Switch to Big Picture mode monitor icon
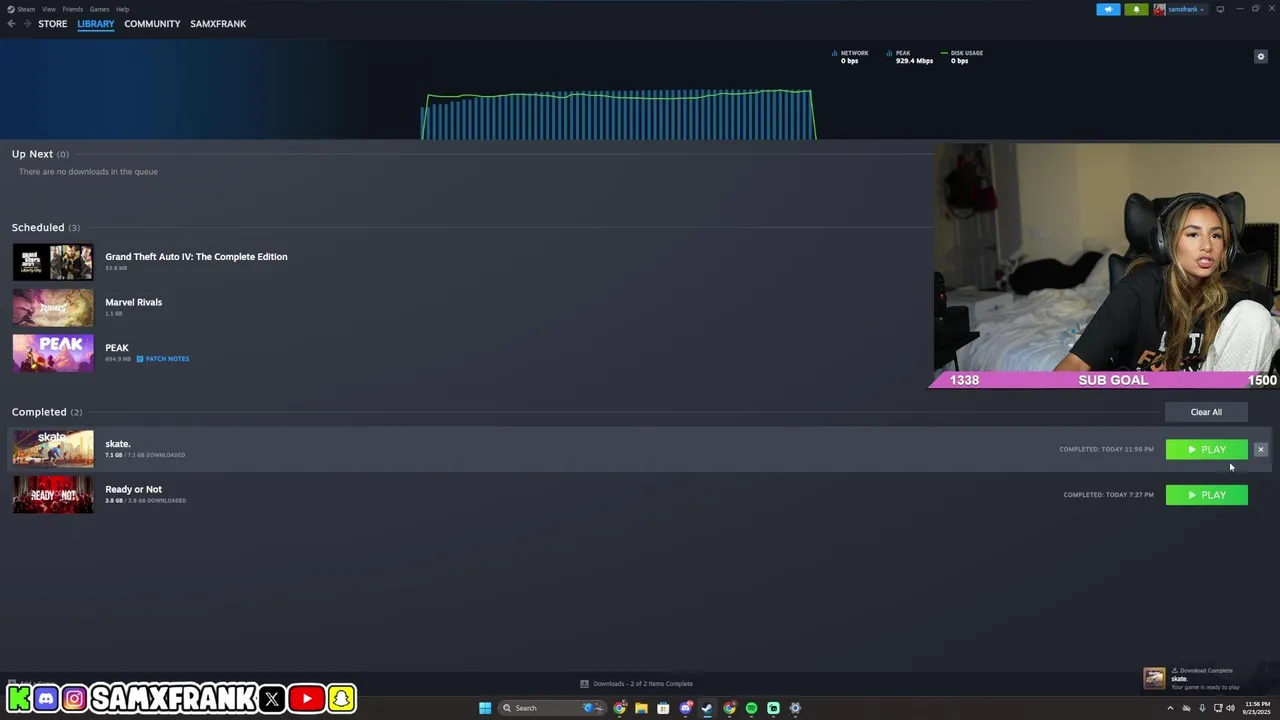The height and width of the screenshot is (720, 1280). point(1220,9)
